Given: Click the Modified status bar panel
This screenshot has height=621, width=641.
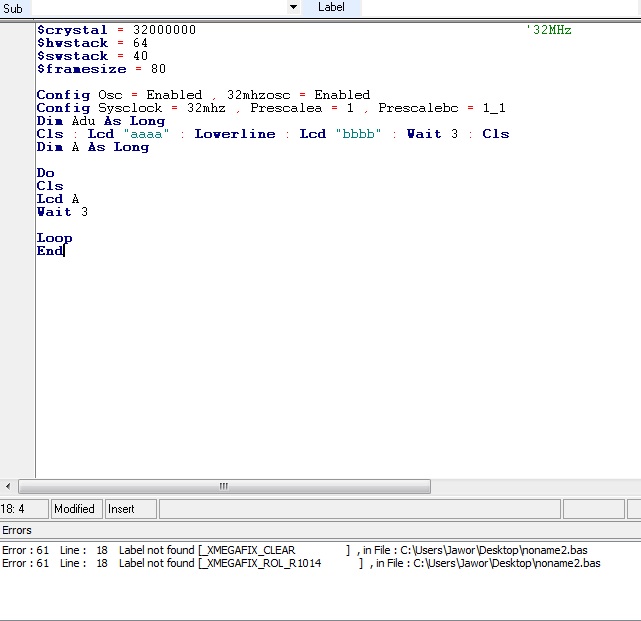Looking at the screenshot, I should tap(75, 509).
